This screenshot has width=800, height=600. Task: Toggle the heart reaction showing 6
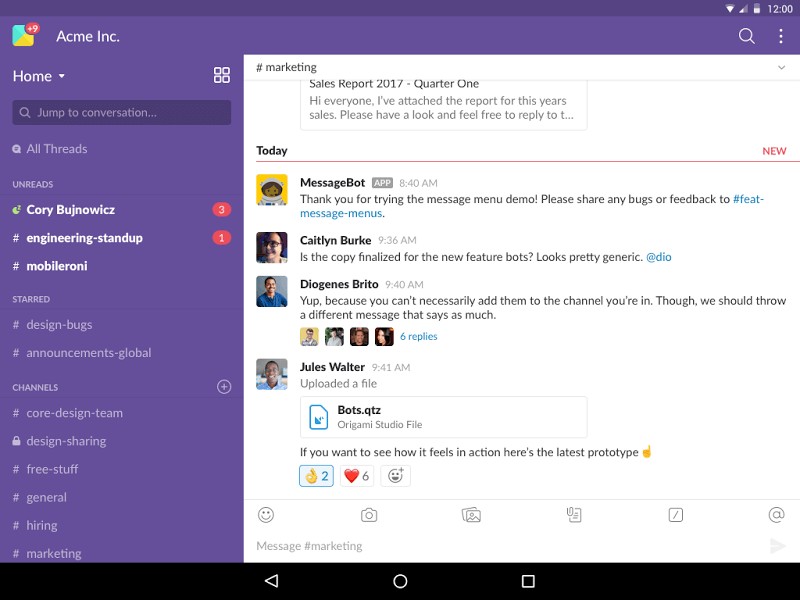[x=356, y=476]
